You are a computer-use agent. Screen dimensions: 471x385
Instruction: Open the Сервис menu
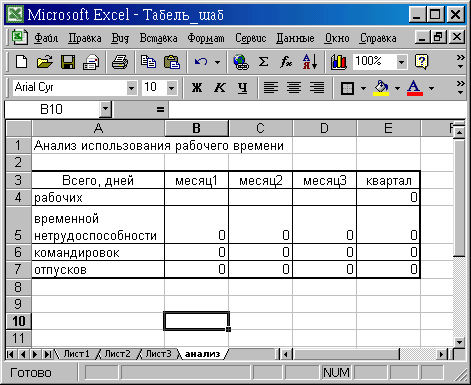[x=251, y=38]
